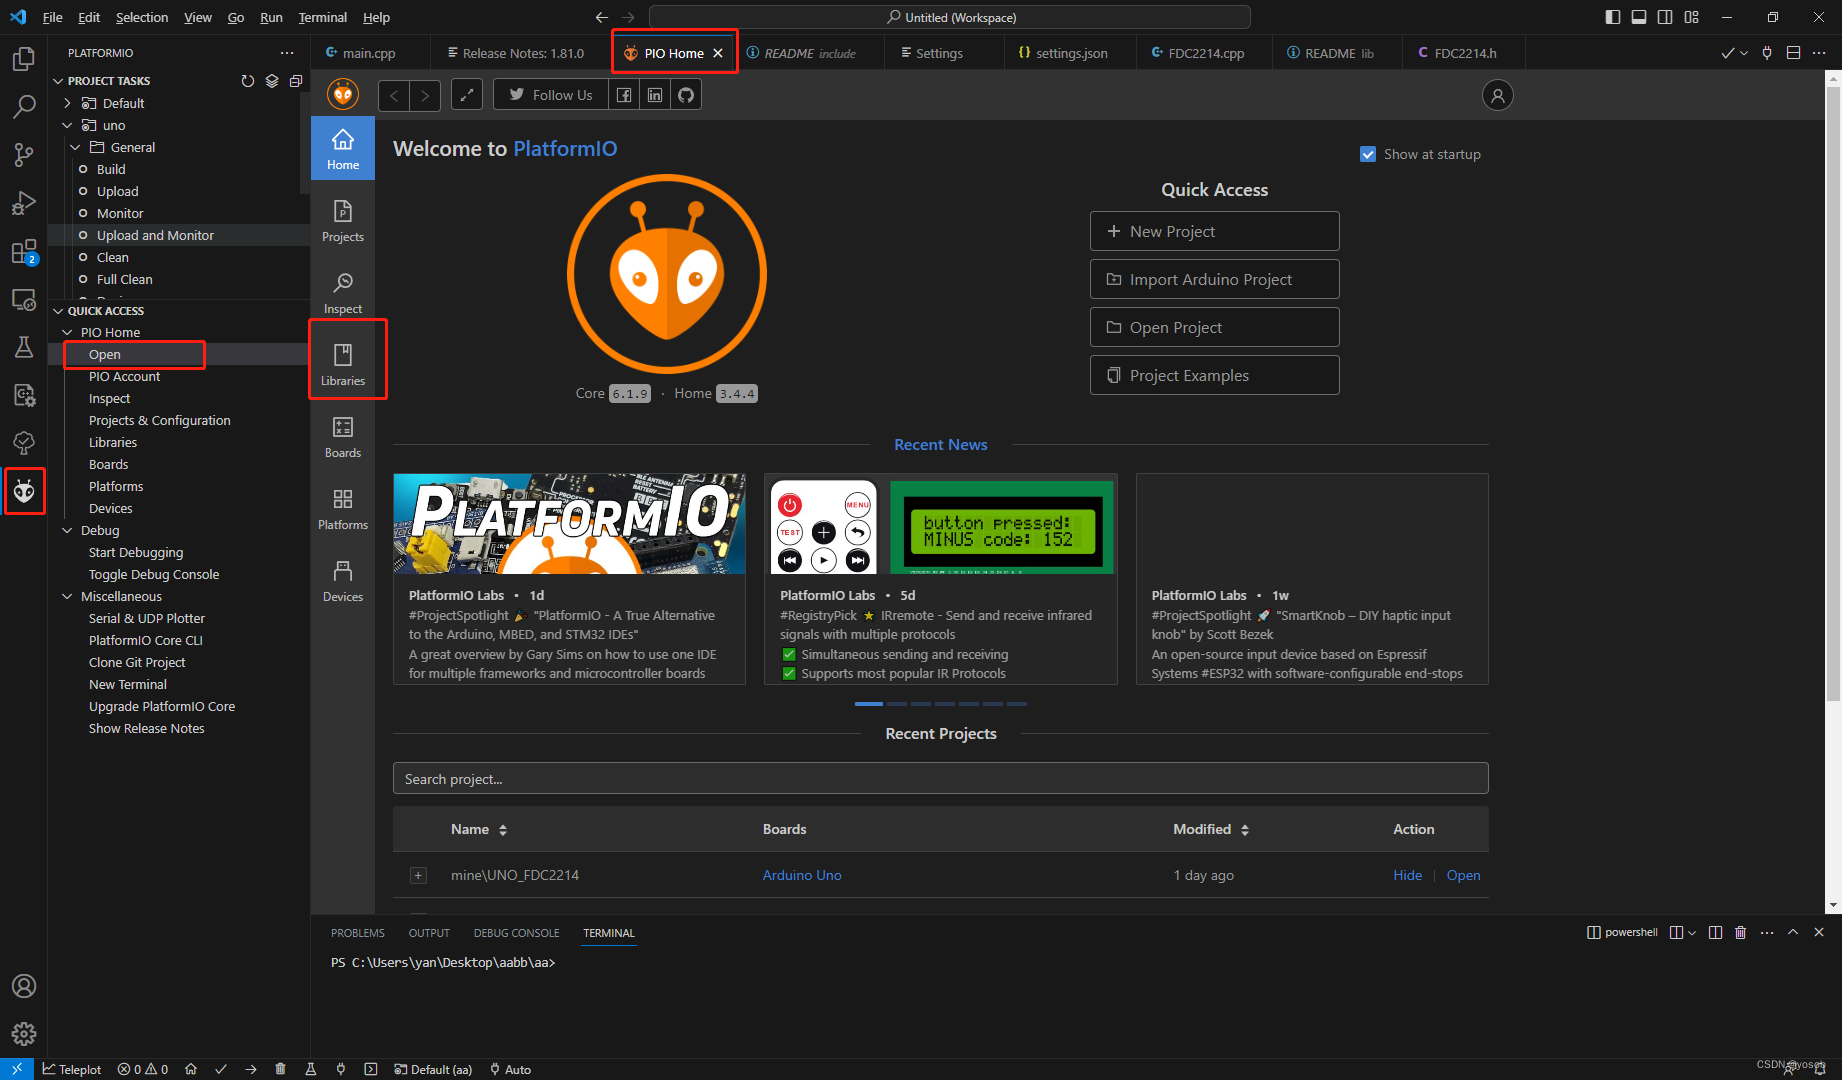Viewport: 1842px width, 1080px height.
Task: Navigate back in PIO Home toolbar
Action: (394, 95)
